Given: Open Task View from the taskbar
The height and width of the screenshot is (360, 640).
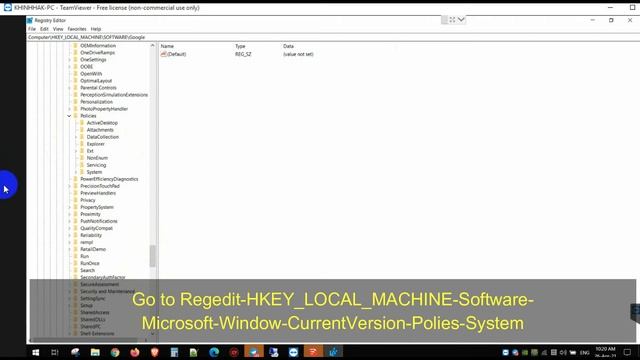Looking at the screenshot, I should click(55, 352).
